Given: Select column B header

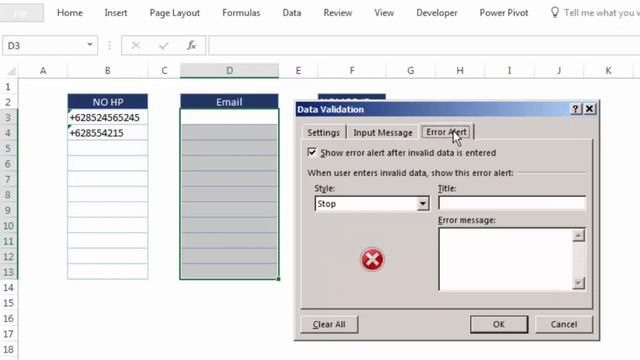Looking at the screenshot, I should 108,71.
